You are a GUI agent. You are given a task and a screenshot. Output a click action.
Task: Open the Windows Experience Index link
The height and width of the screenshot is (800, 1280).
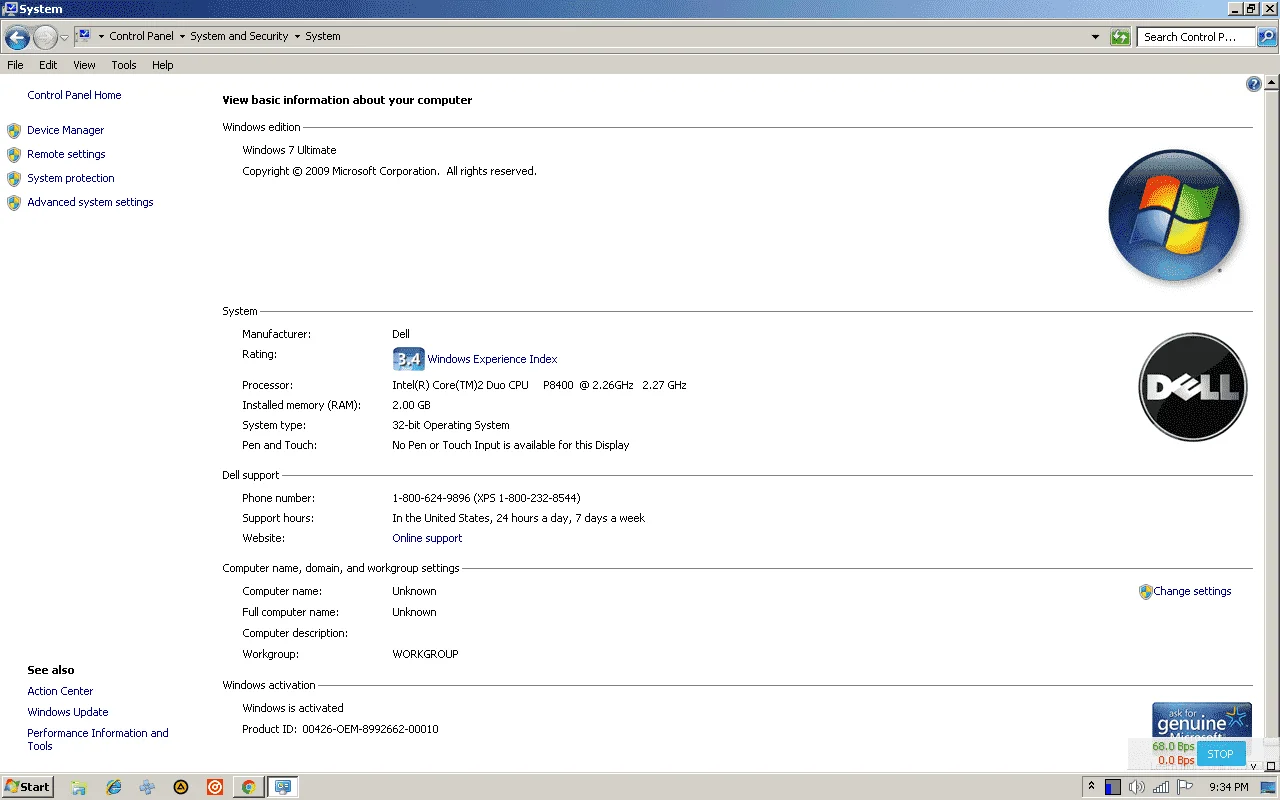click(x=492, y=359)
